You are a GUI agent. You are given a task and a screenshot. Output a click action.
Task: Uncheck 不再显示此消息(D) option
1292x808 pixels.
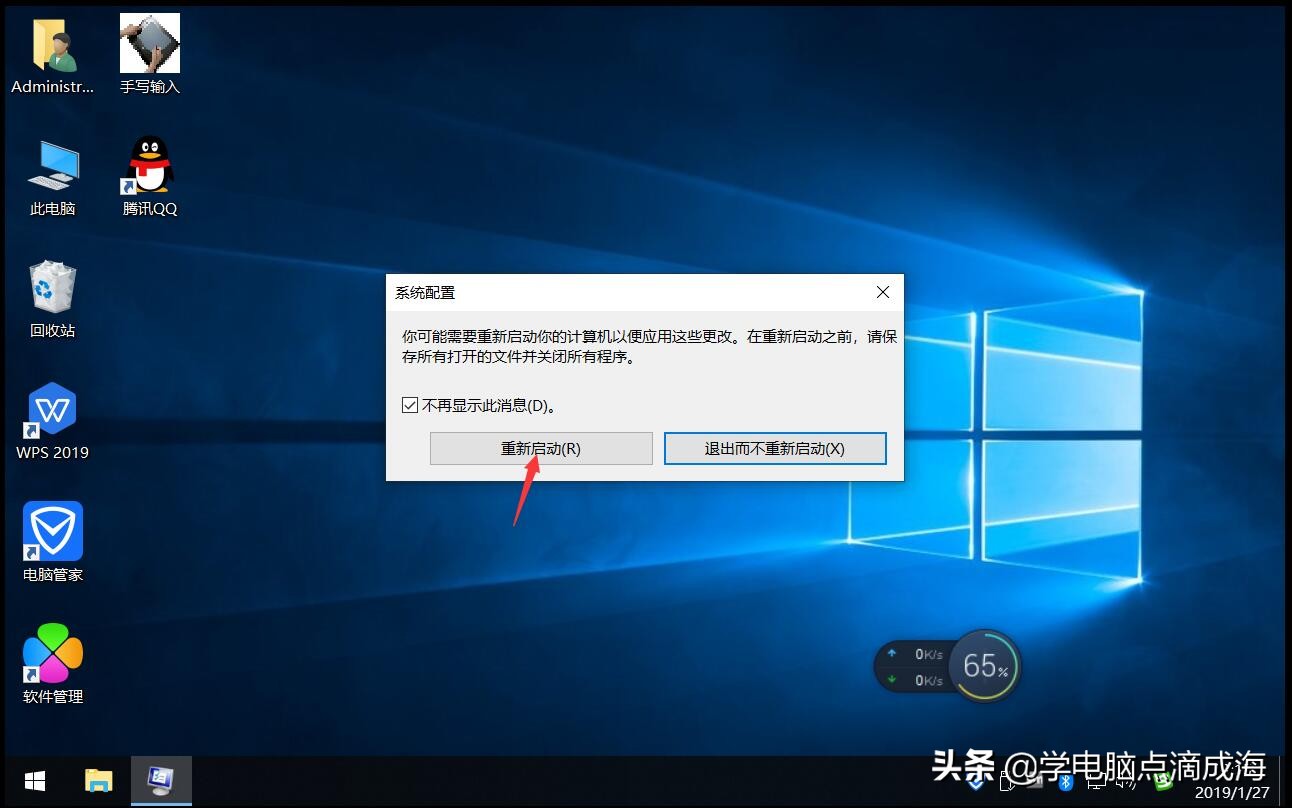coord(410,405)
